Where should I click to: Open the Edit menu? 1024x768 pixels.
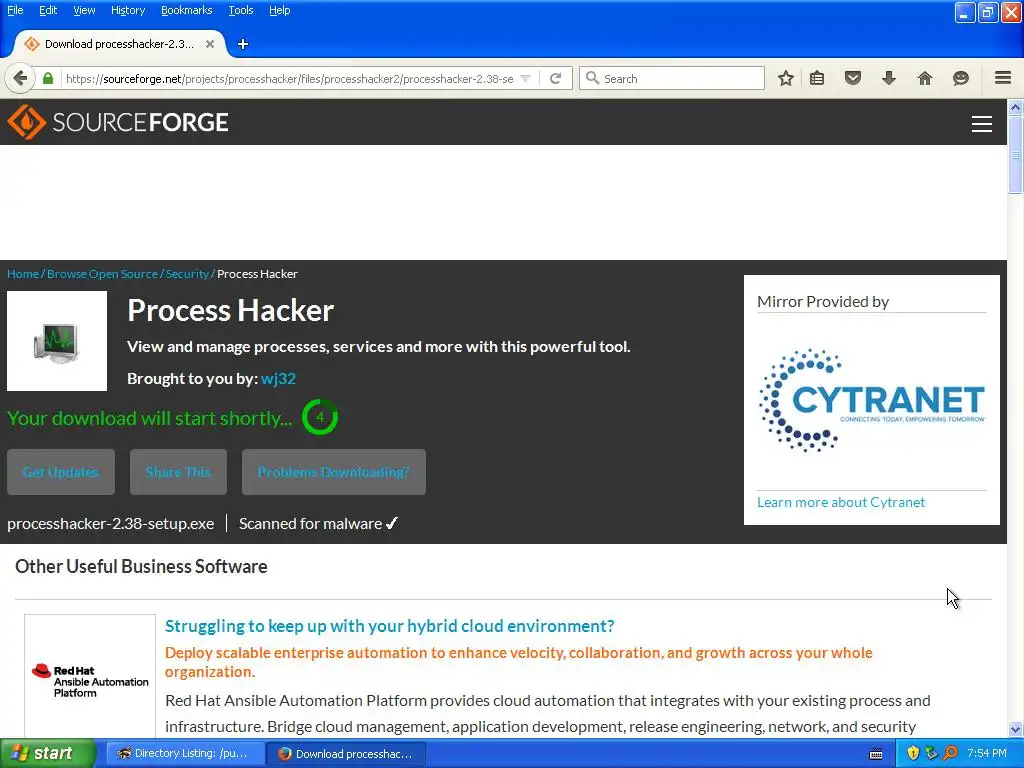pos(48,10)
